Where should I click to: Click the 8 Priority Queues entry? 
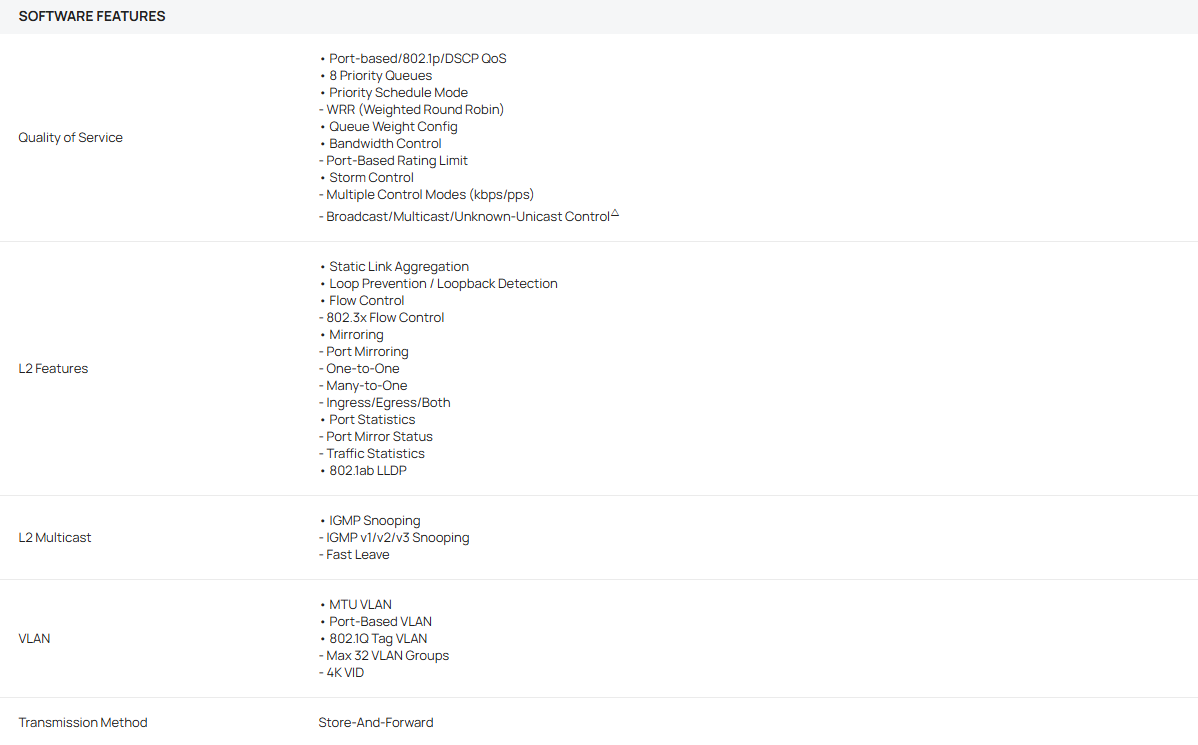tap(380, 75)
